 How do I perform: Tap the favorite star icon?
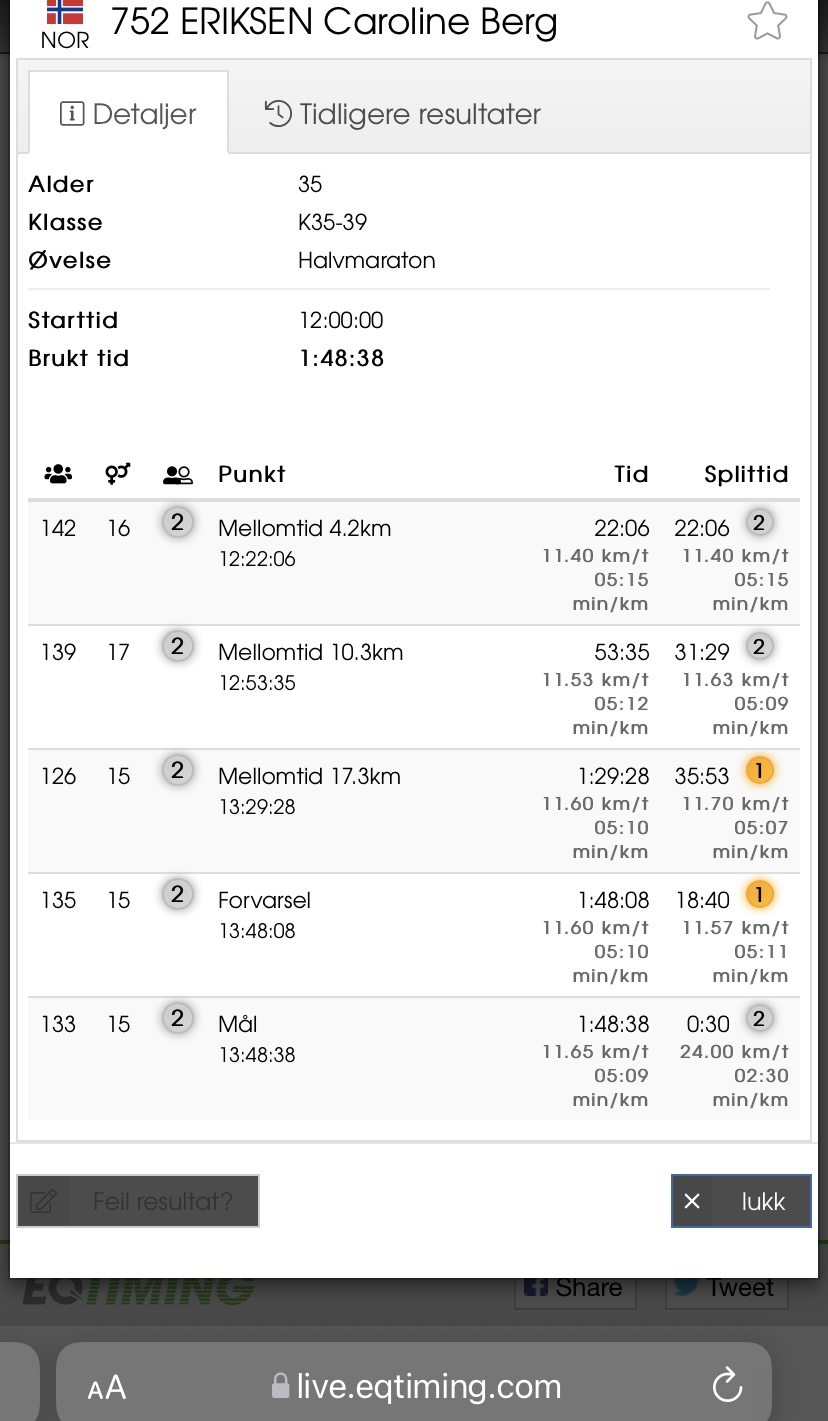(x=767, y=21)
